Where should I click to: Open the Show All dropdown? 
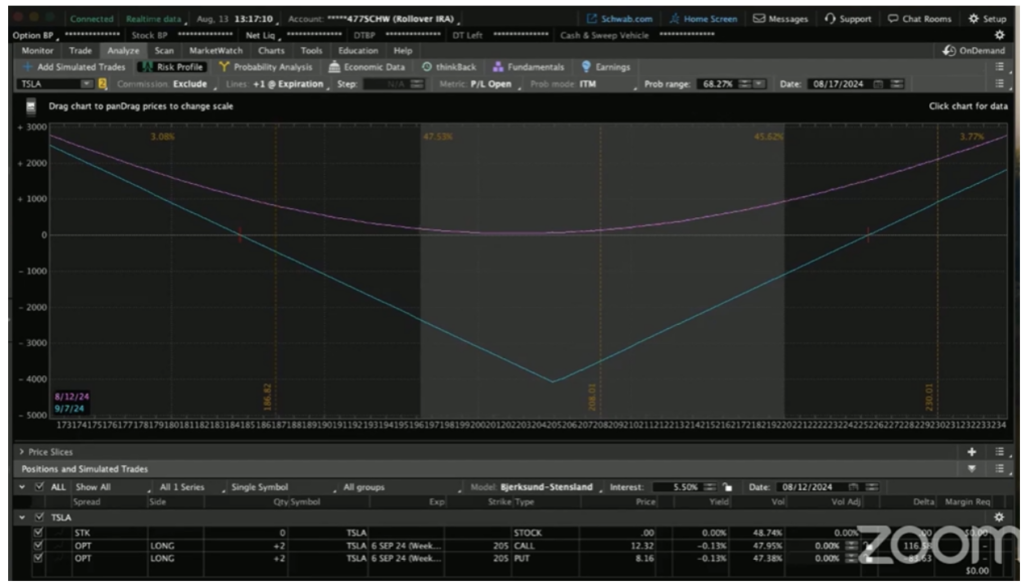112,487
